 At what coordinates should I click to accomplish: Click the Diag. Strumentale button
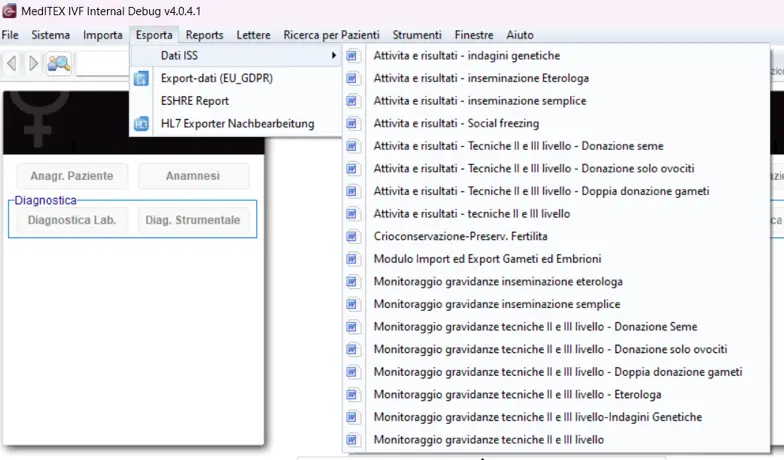click(193, 220)
